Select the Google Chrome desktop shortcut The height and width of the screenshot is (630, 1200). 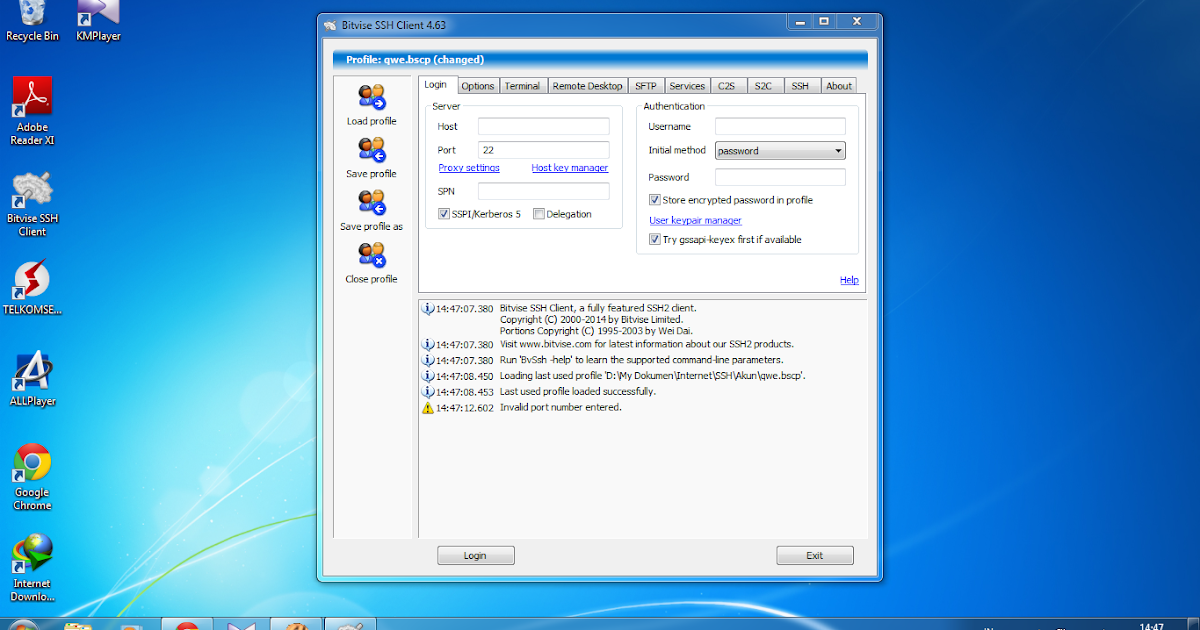(32, 477)
